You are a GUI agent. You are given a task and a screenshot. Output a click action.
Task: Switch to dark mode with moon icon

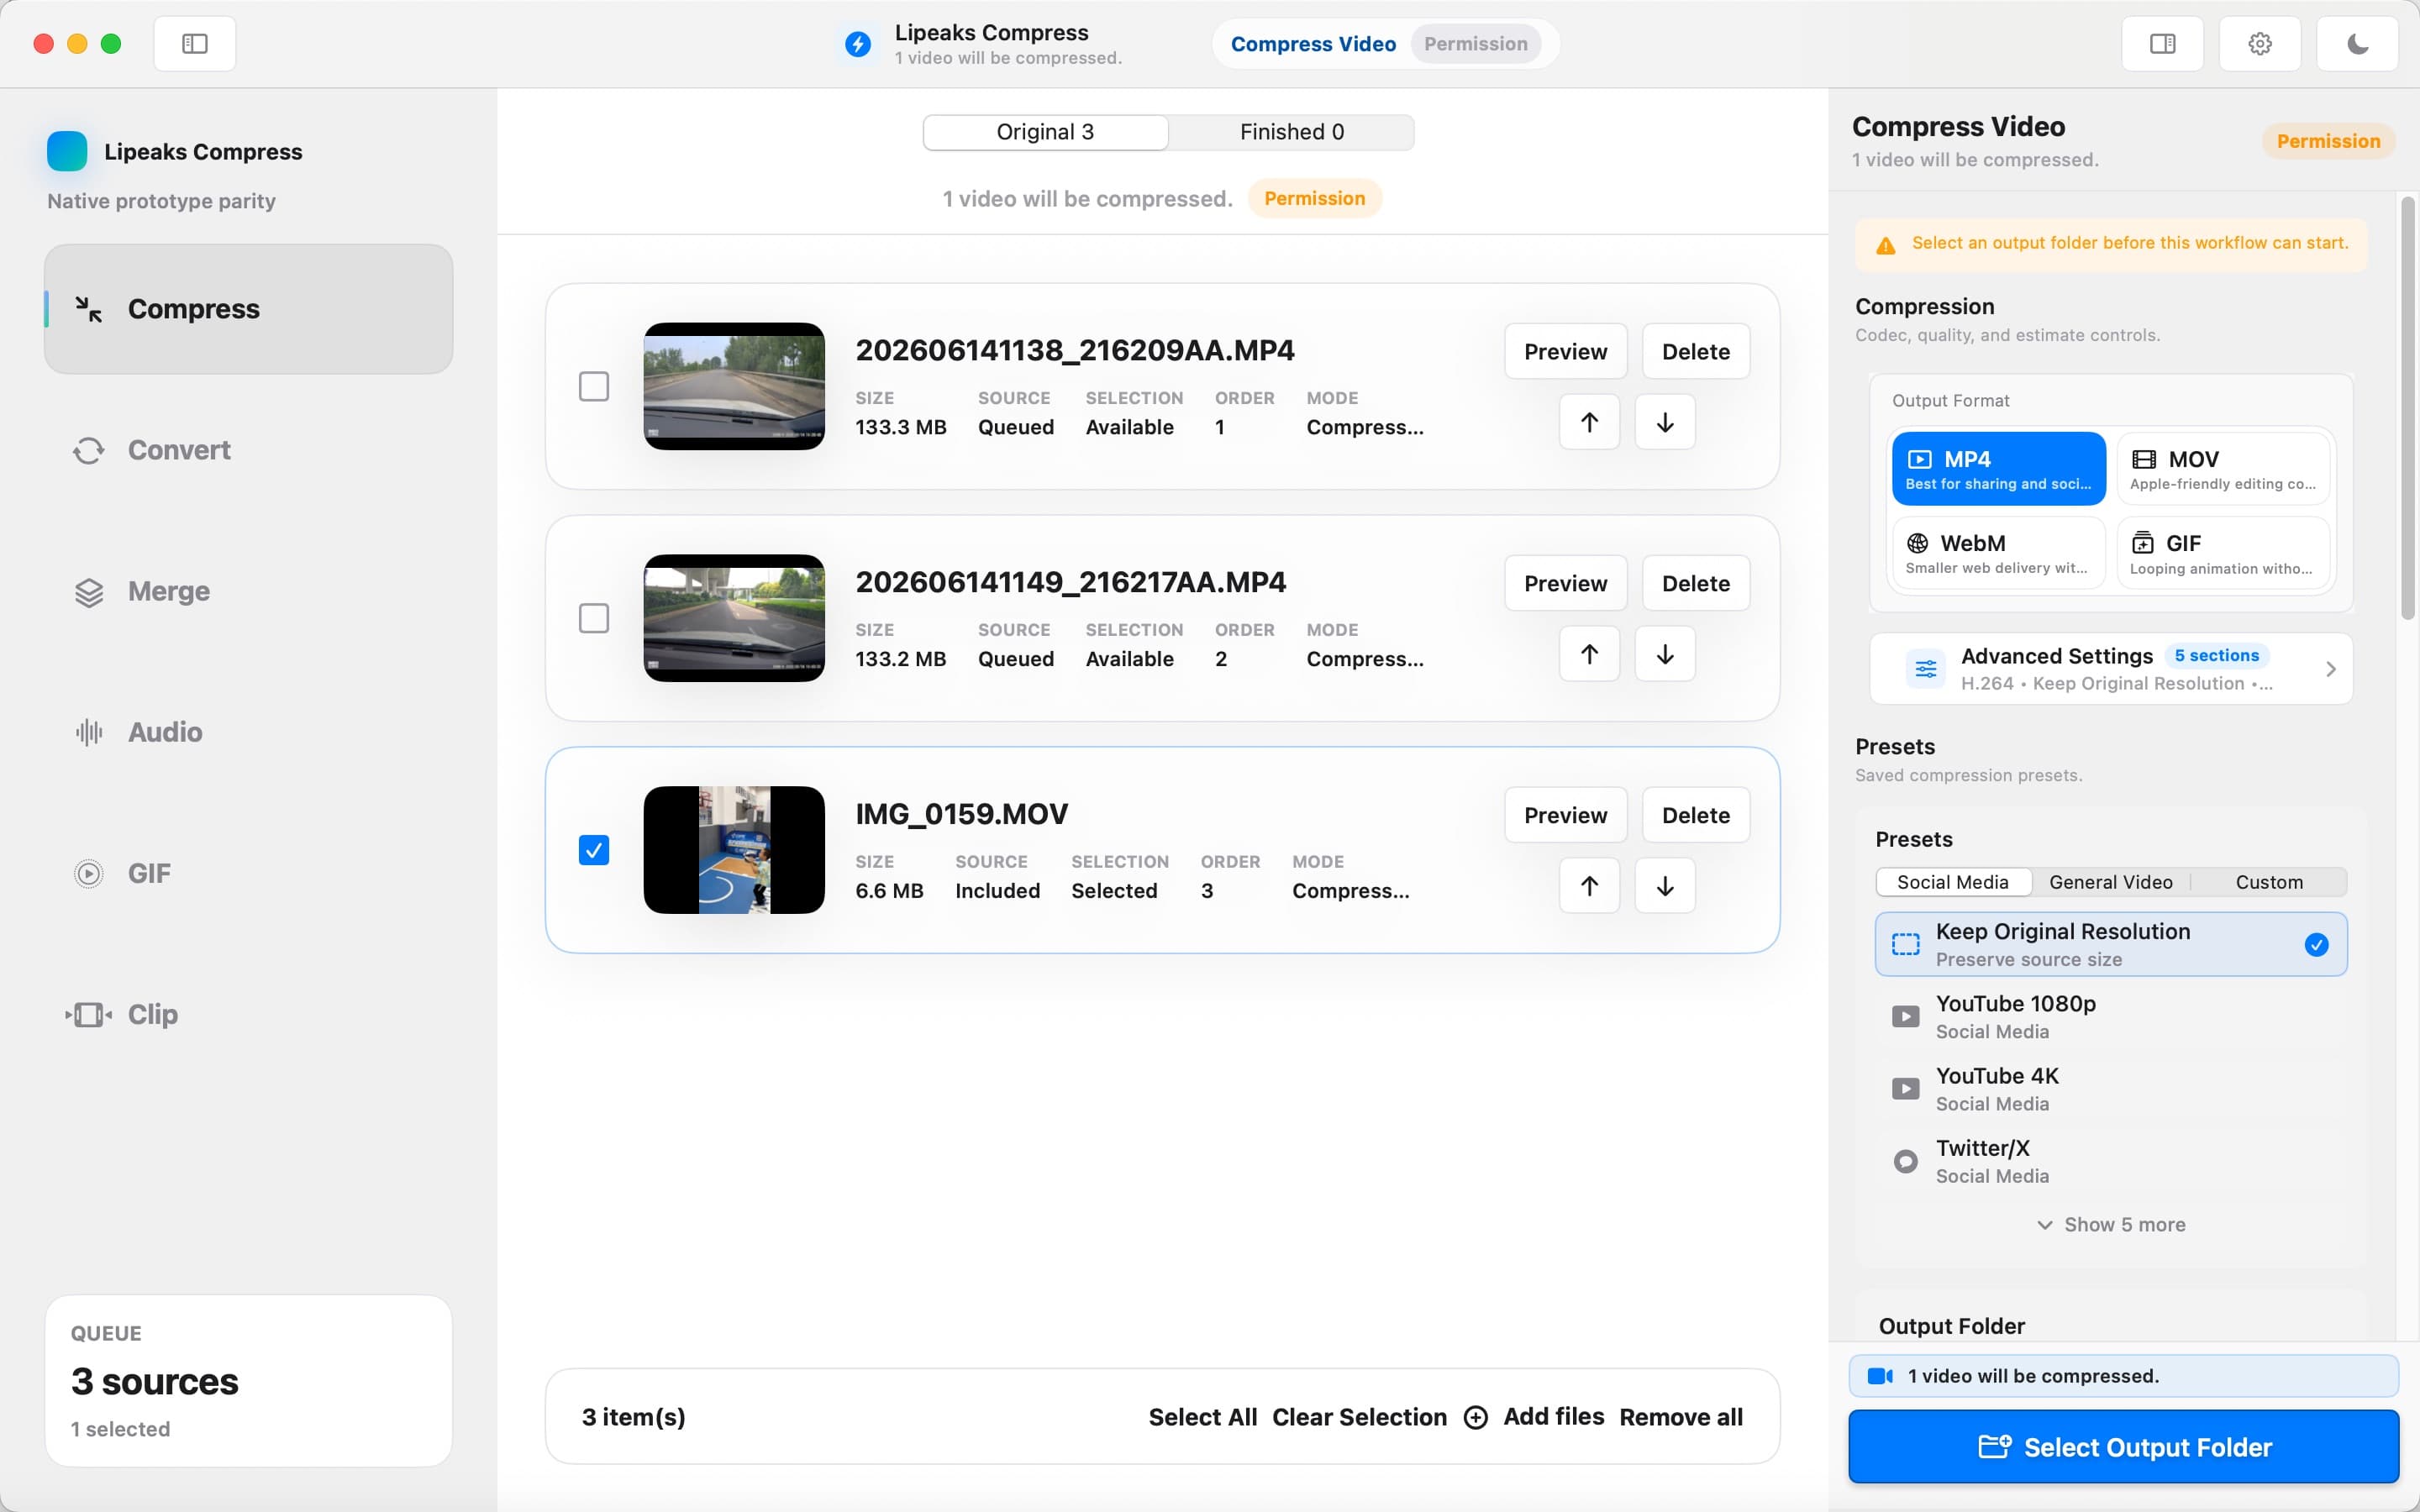[x=2357, y=44]
